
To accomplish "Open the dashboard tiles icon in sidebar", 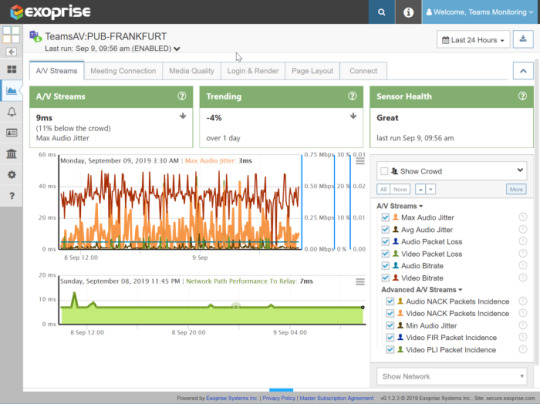I will click(x=11, y=70).
